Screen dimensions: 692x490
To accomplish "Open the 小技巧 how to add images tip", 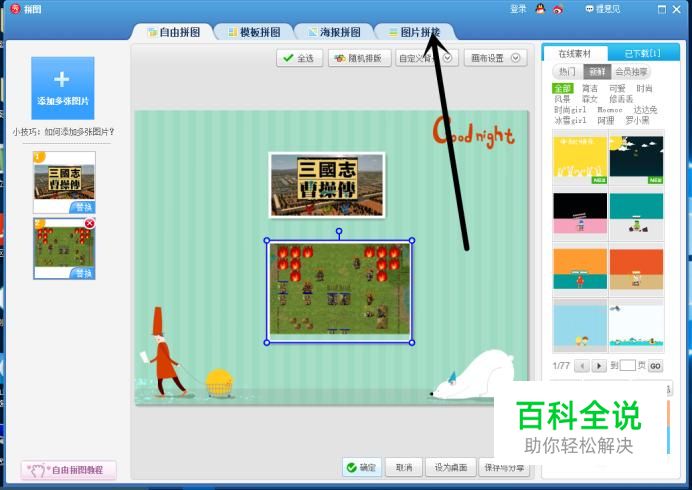I will (64, 132).
